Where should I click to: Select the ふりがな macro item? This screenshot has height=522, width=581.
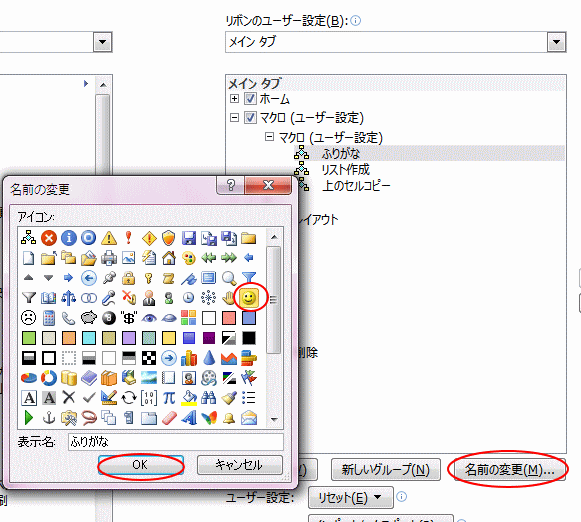click(429, 153)
